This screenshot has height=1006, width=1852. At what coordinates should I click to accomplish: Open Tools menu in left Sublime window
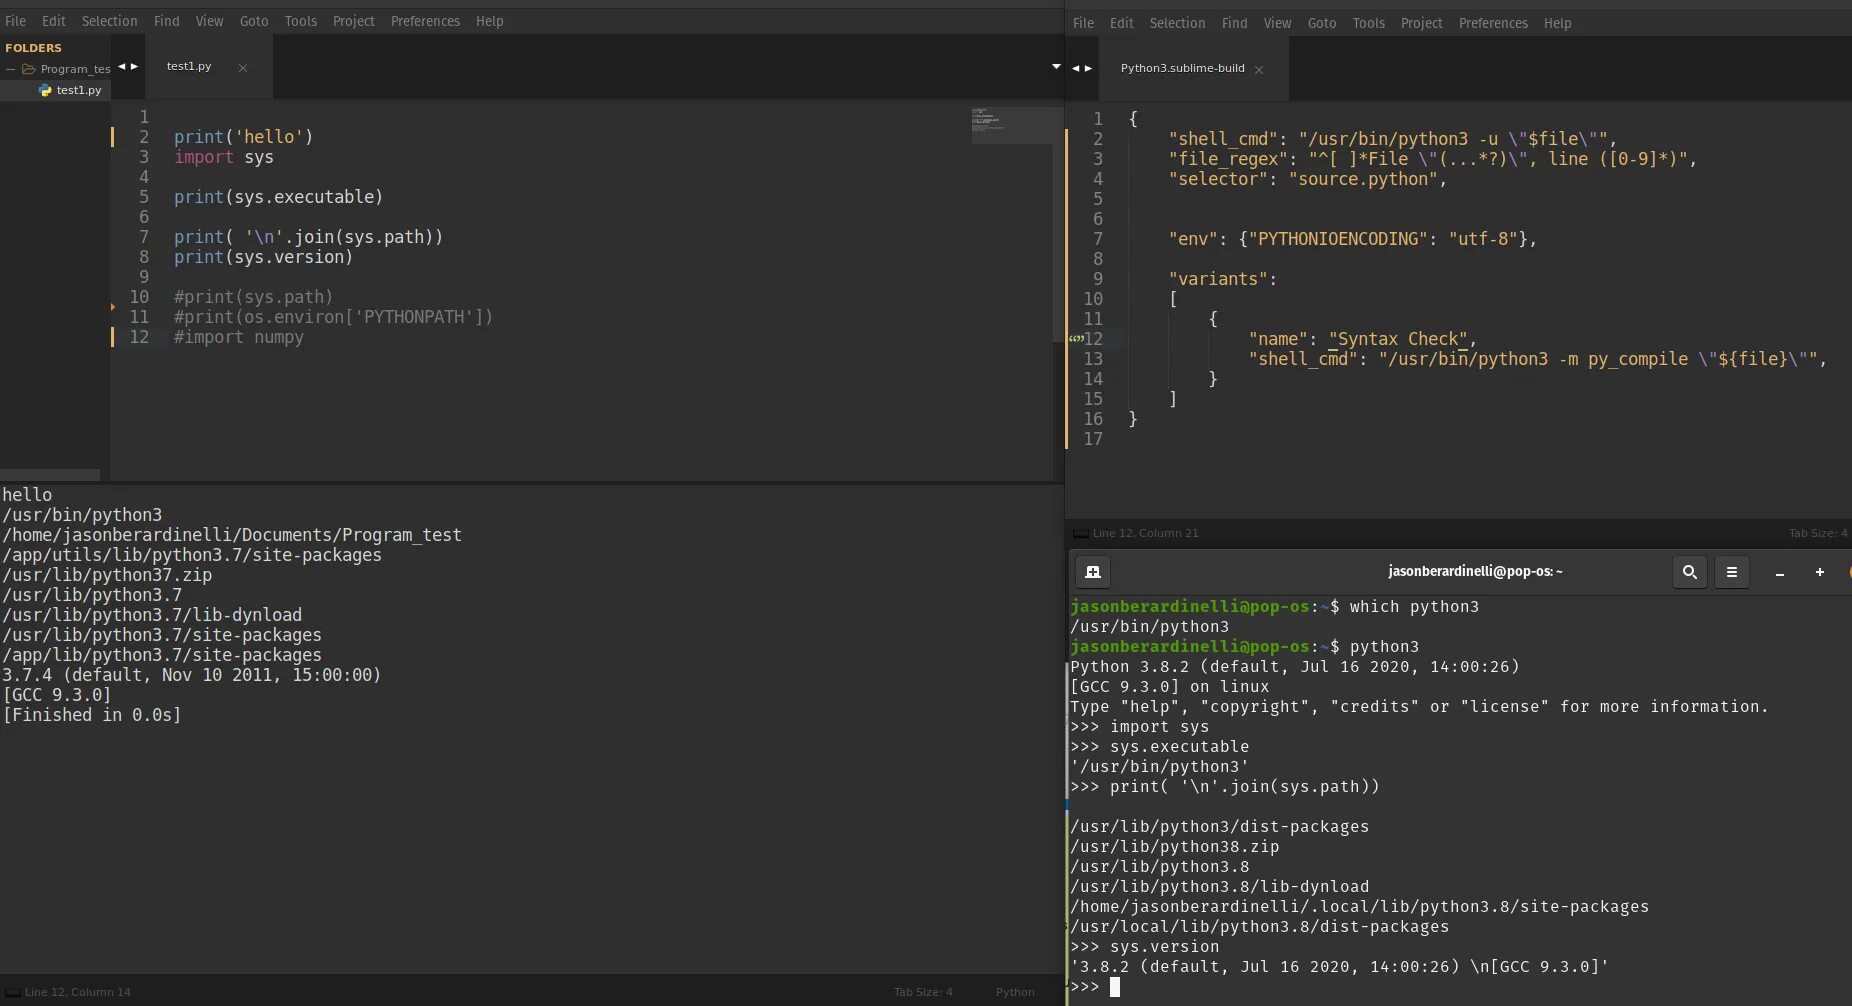coord(300,21)
